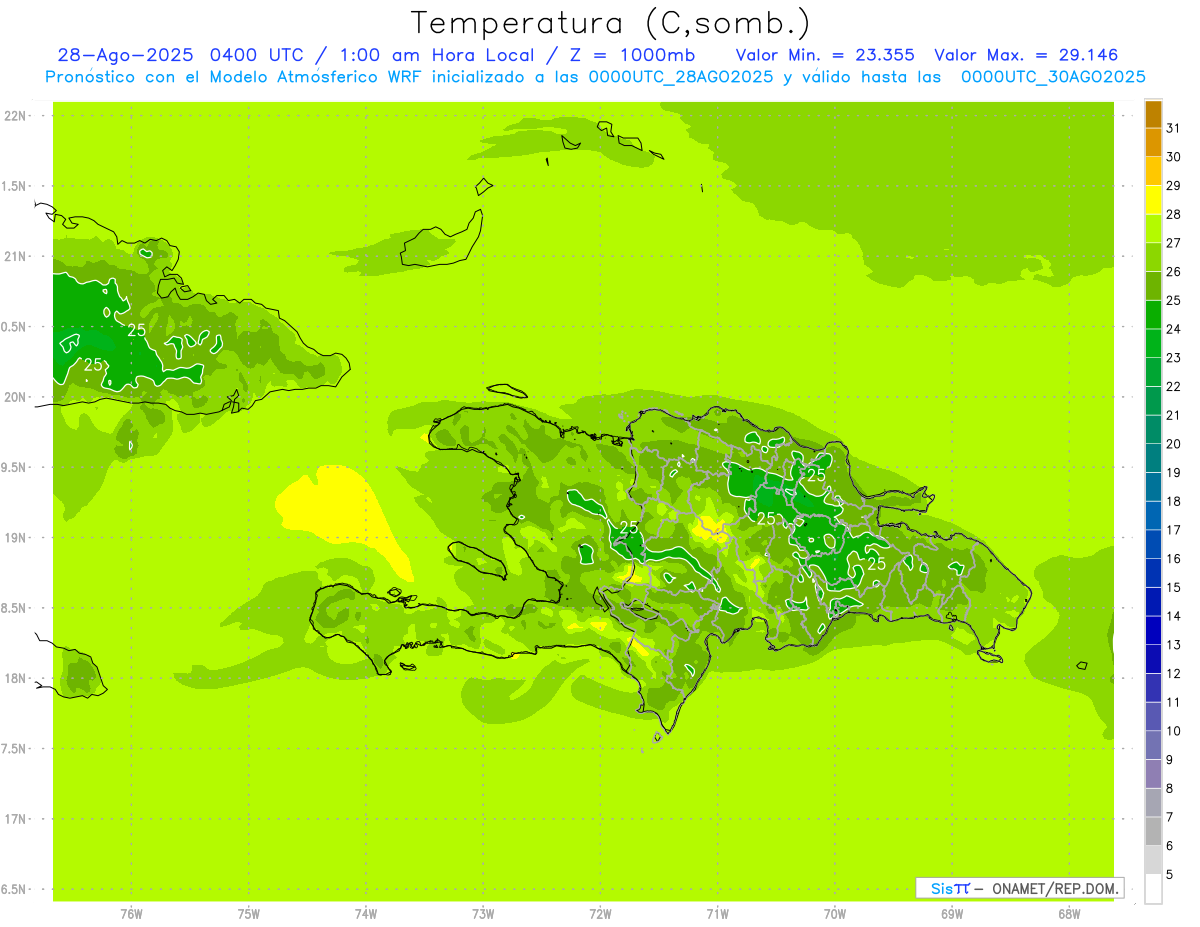Click the '9.5N' latitude axis label
Viewport: 1200px width, 927px height.
pyautogui.click(x=15, y=467)
